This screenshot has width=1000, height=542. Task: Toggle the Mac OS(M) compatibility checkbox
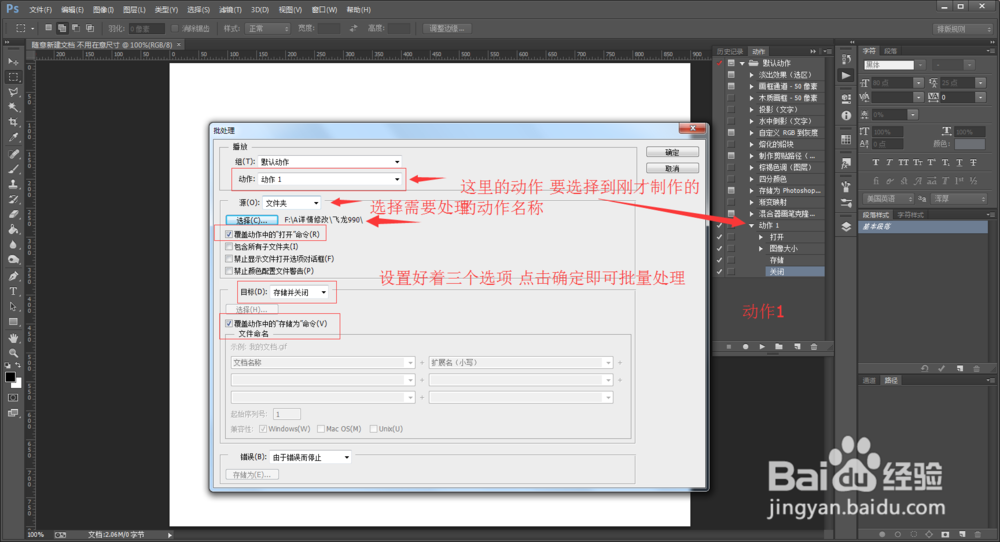coord(321,428)
